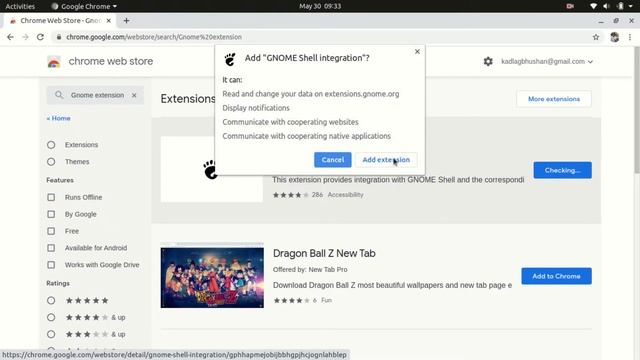Viewport: 640px width, 360px height.
Task: Cancel adding the extension
Action: 333,160
